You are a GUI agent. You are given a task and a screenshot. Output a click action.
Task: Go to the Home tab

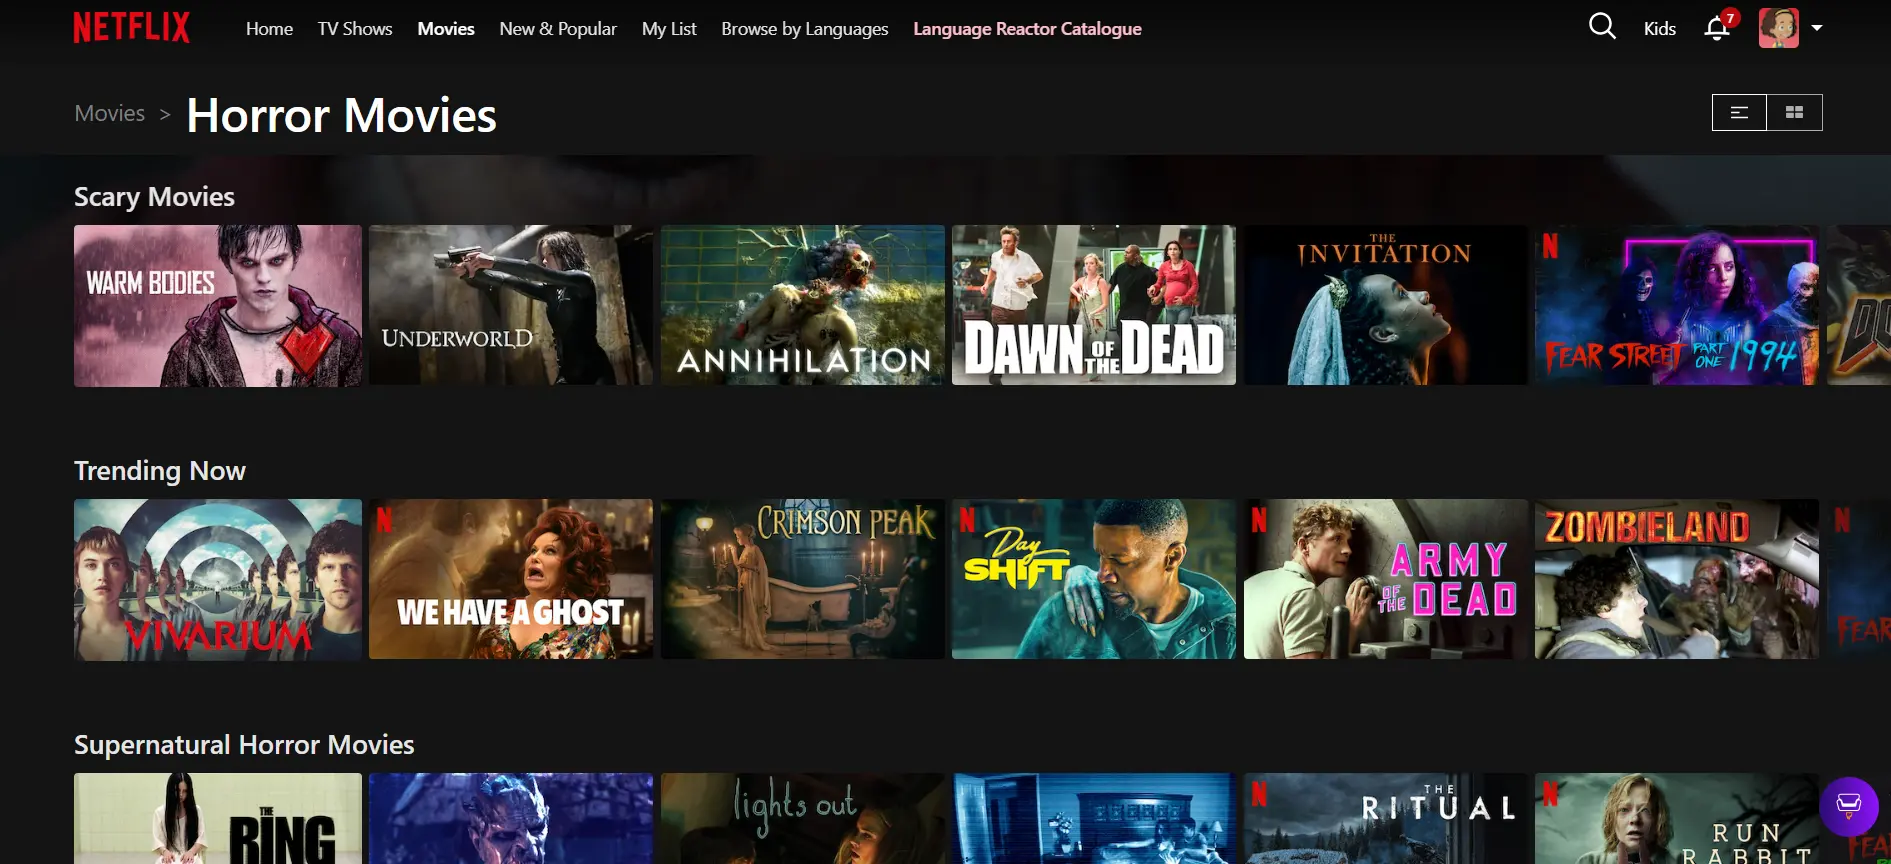tap(269, 29)
